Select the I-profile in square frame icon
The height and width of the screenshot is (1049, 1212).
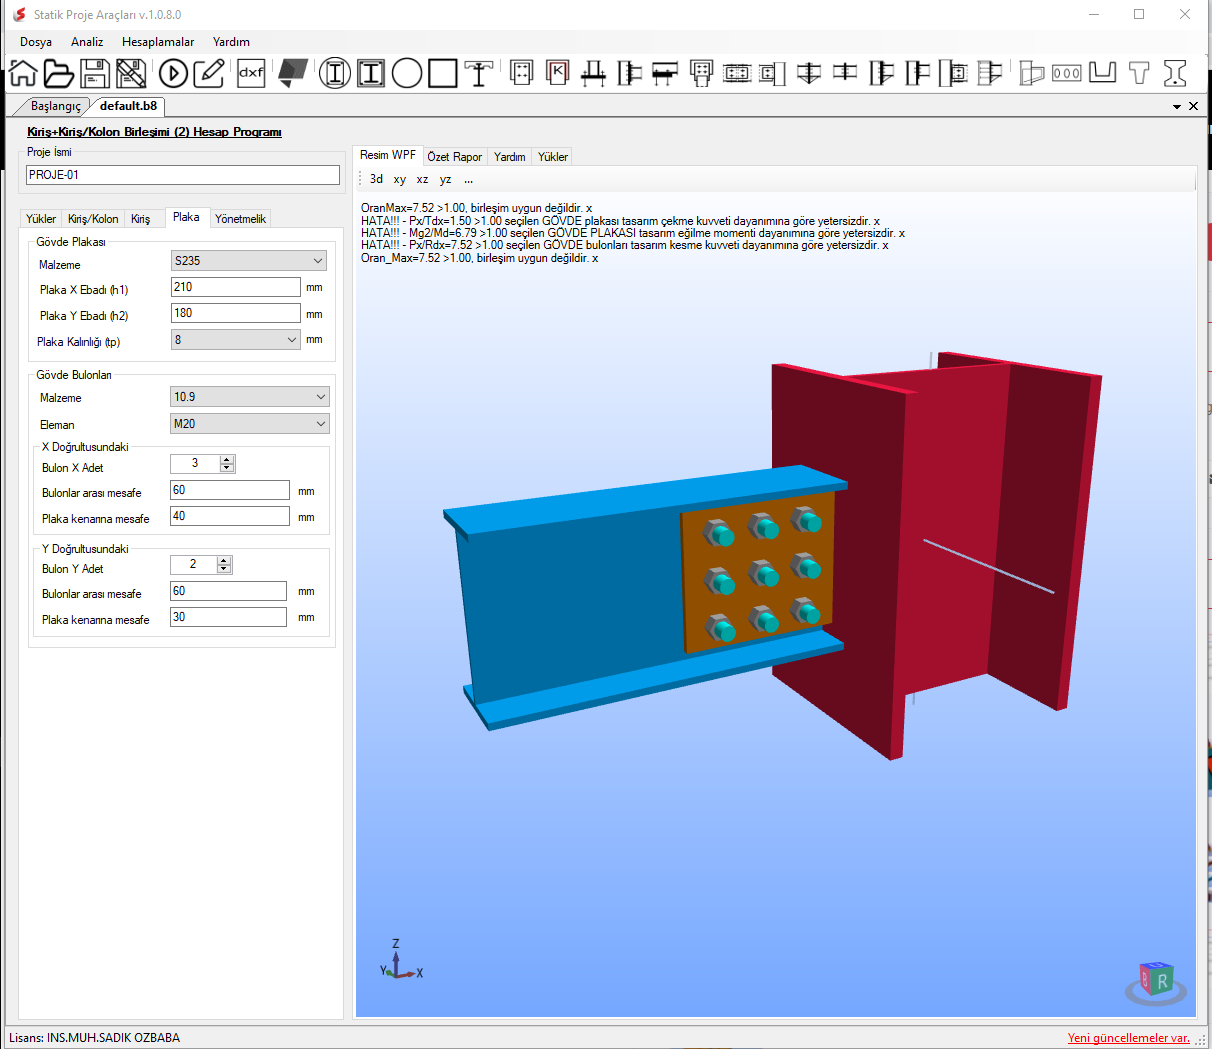pyautogui.click(x=371, y=73)
